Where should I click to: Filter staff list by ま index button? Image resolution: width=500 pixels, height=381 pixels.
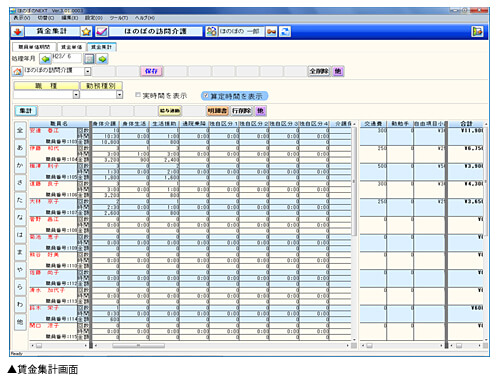20,252
